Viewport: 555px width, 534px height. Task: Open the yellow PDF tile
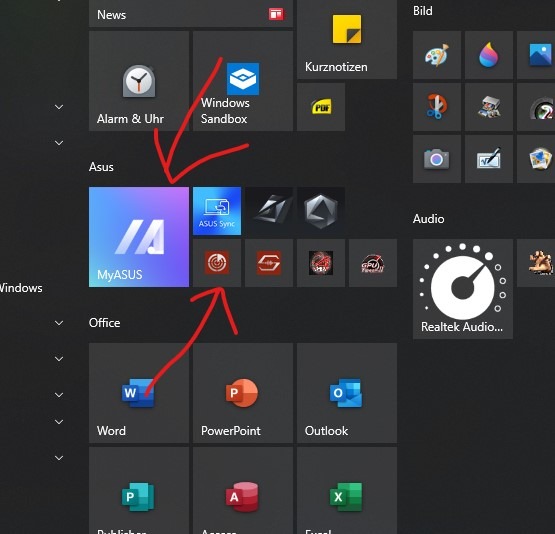(321, 107)
